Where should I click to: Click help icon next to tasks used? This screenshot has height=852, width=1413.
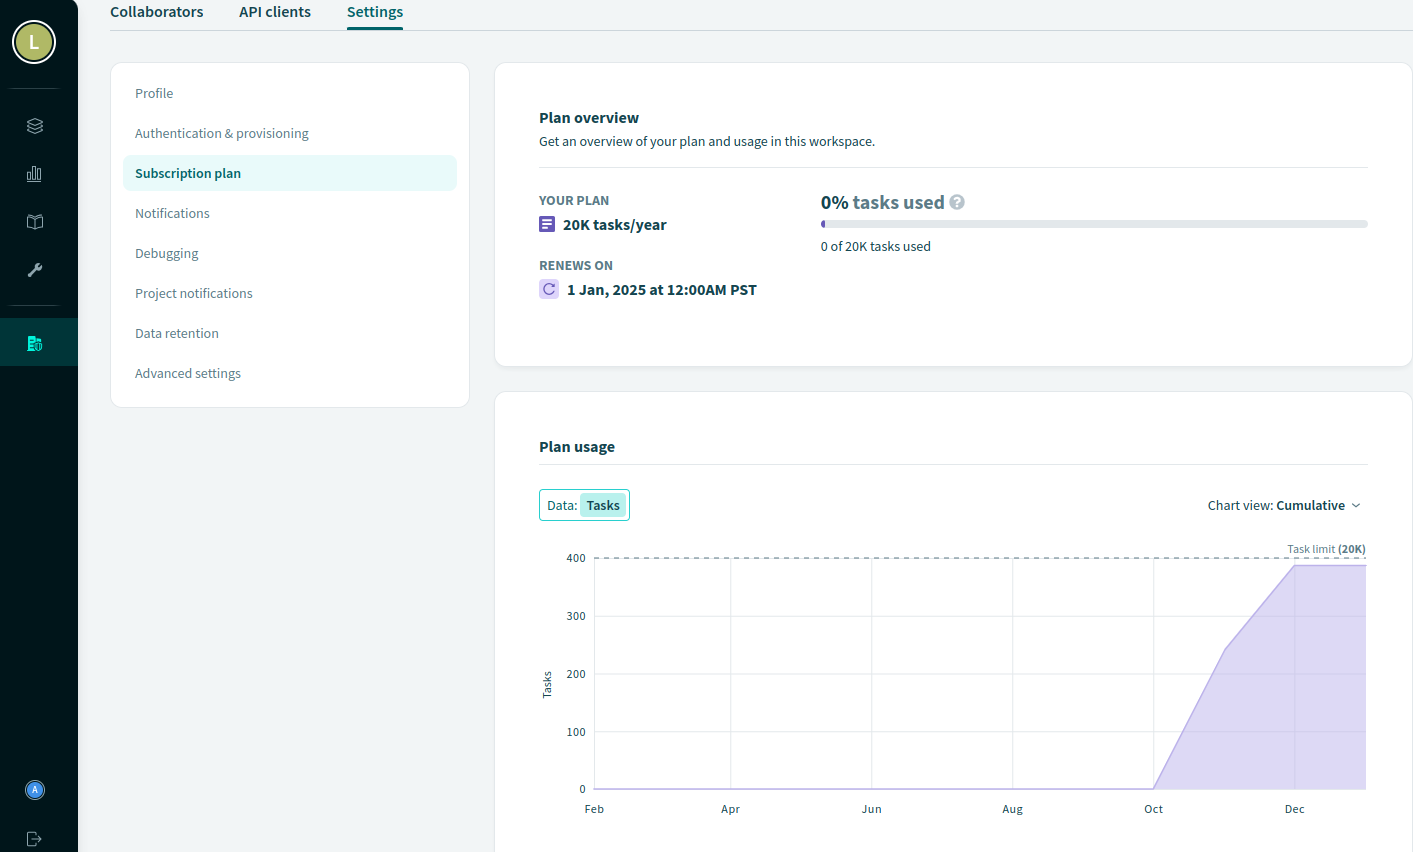click(x=957, y=202)
